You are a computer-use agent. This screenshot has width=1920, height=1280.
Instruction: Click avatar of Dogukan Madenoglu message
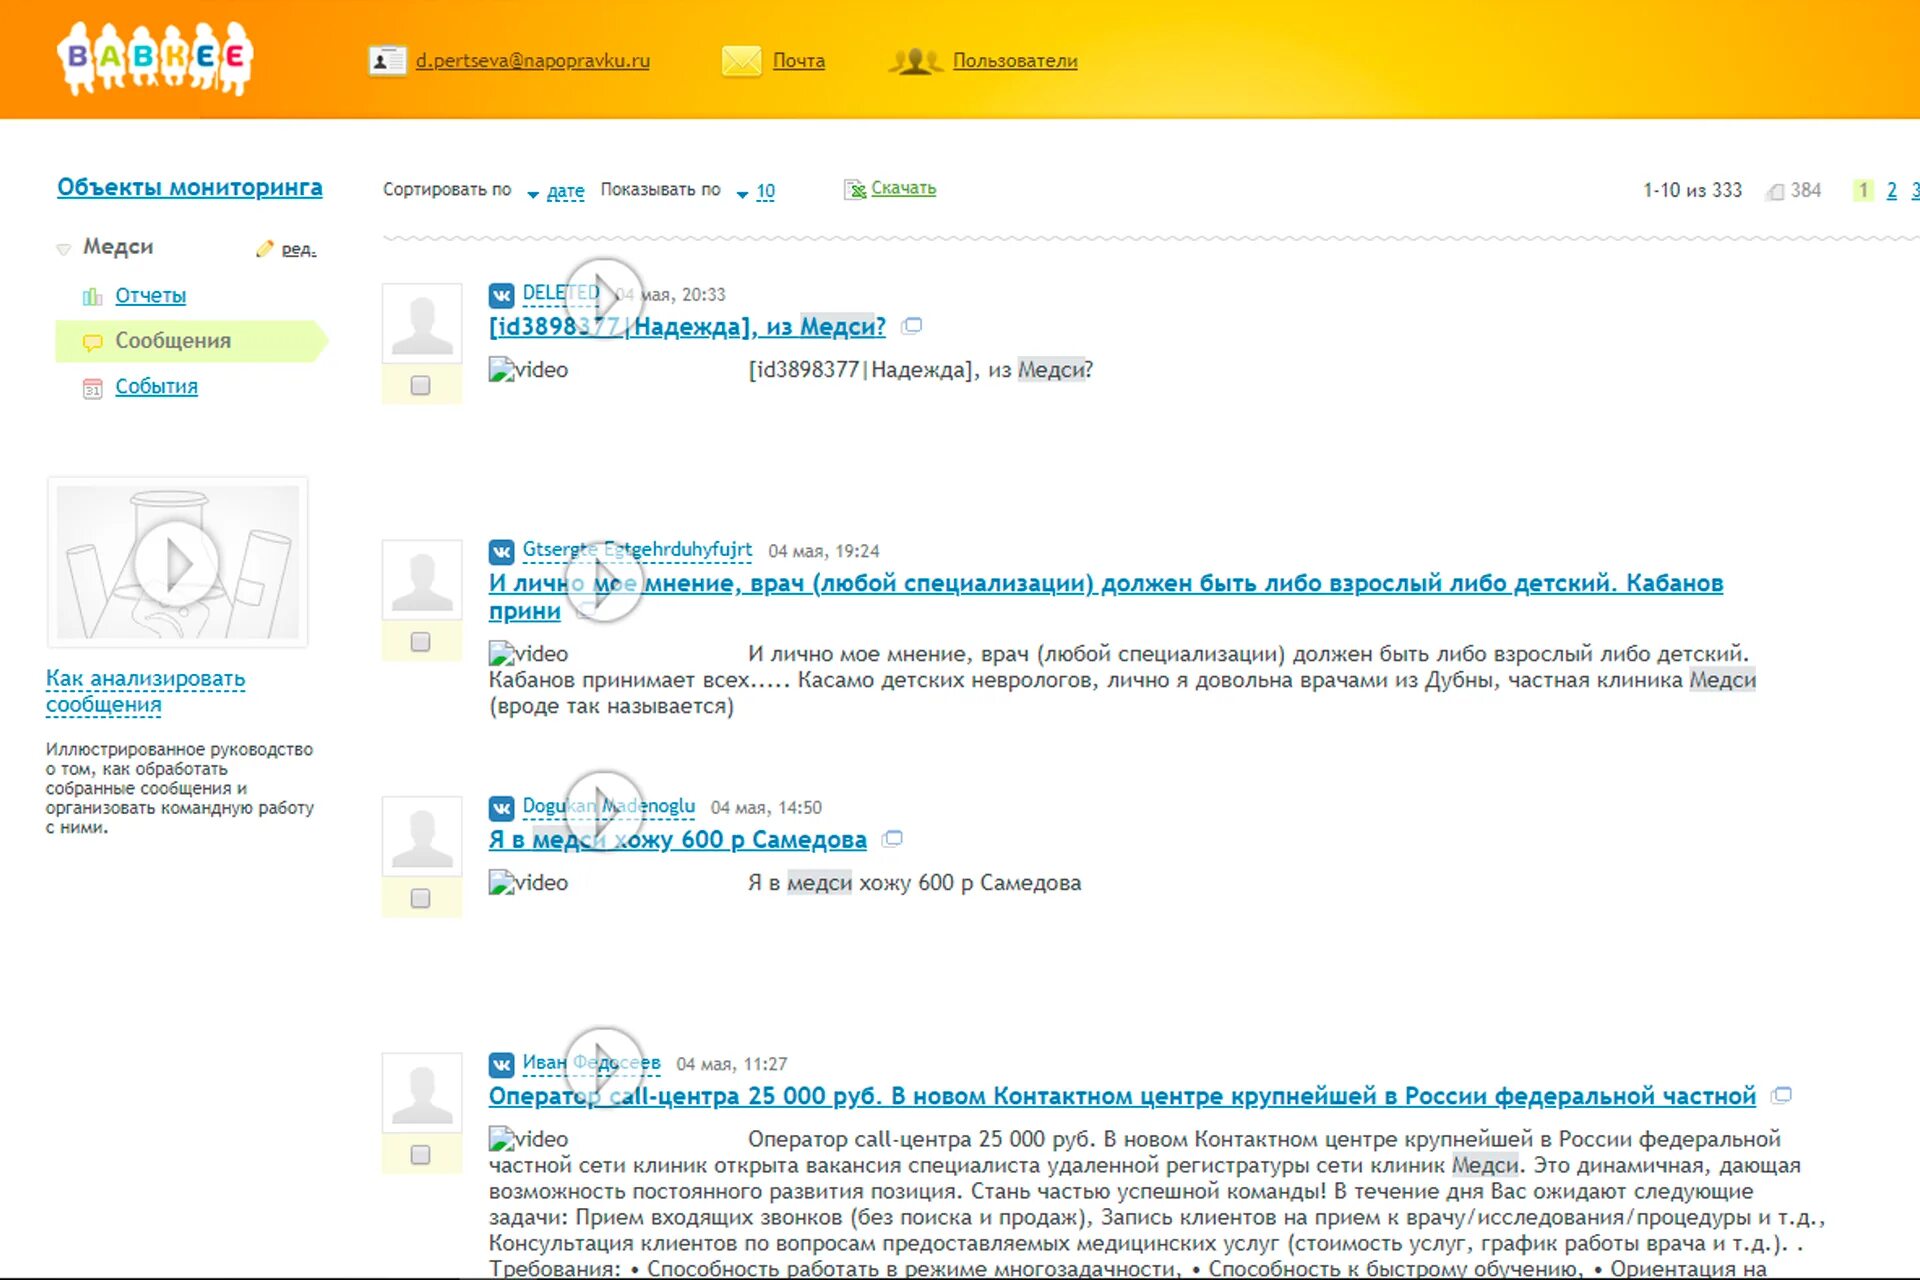coord(422,837)
